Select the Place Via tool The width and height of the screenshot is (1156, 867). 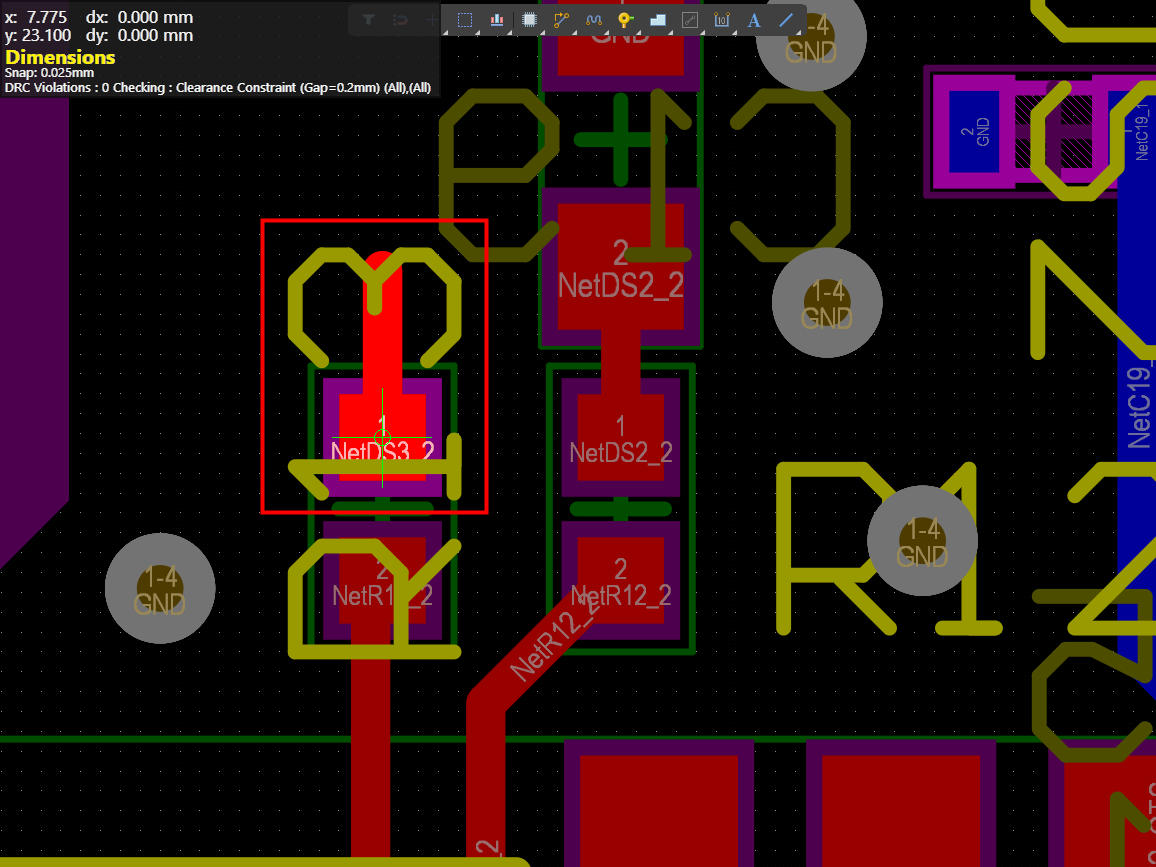tap(625, 20)
